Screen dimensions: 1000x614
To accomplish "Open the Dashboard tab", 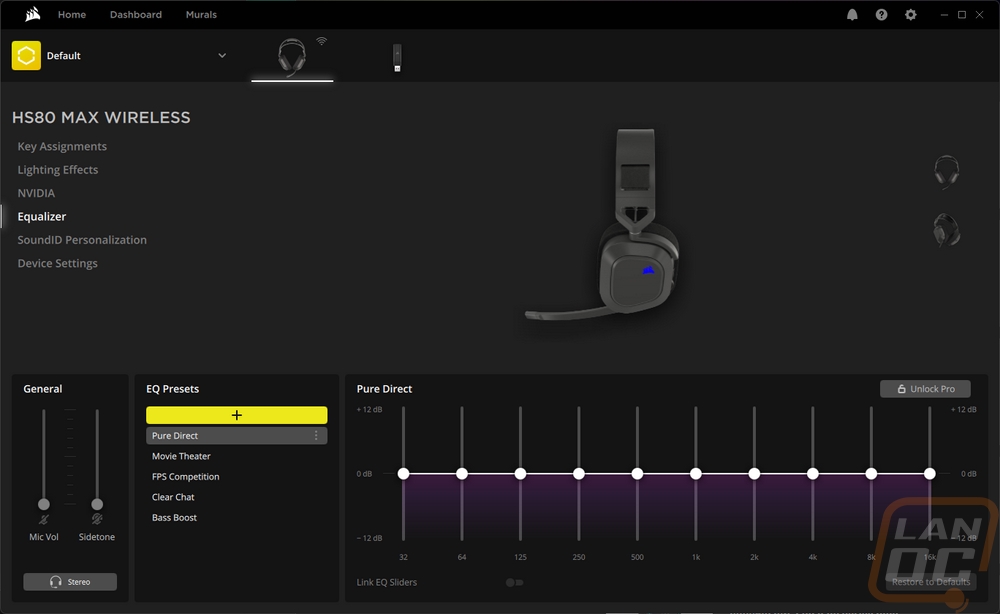I will tap(136, 15).
